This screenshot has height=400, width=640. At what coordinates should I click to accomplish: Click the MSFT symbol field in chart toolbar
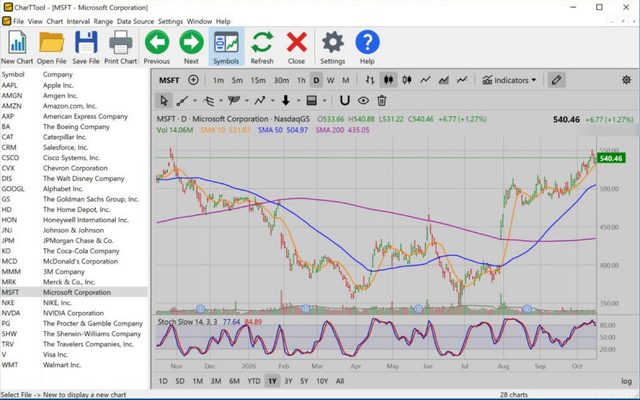tap(169, 80)
